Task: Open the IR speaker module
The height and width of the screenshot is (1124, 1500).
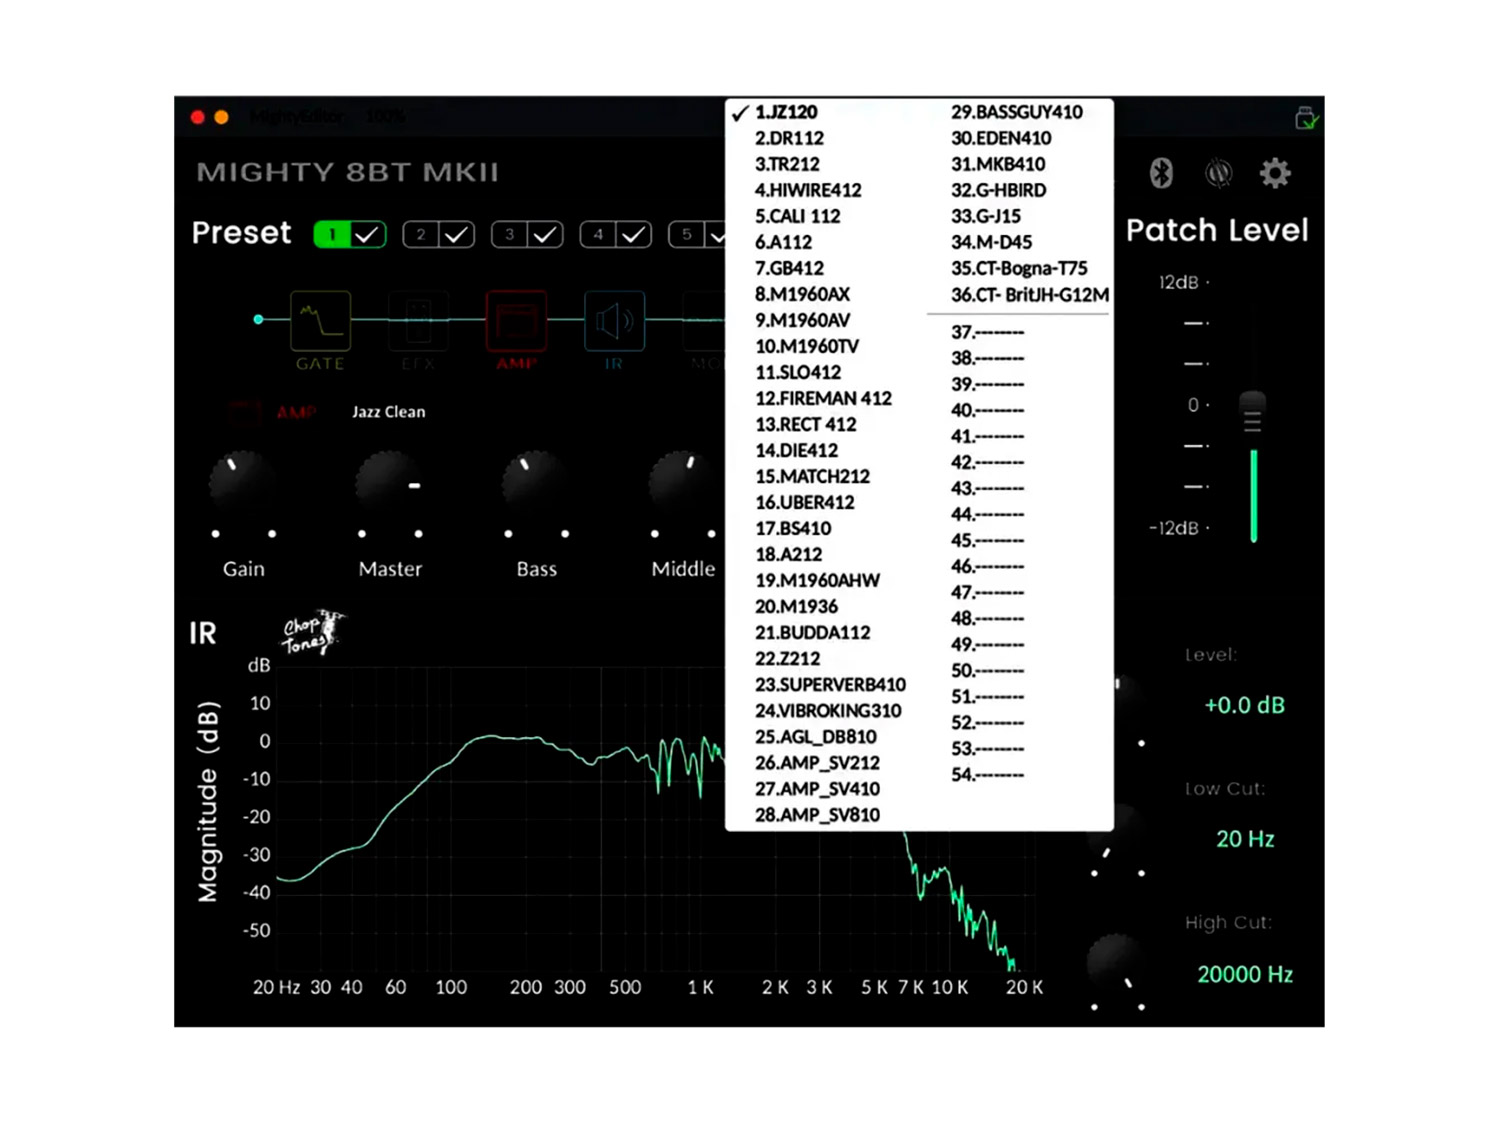Action: tap(614, 321)
